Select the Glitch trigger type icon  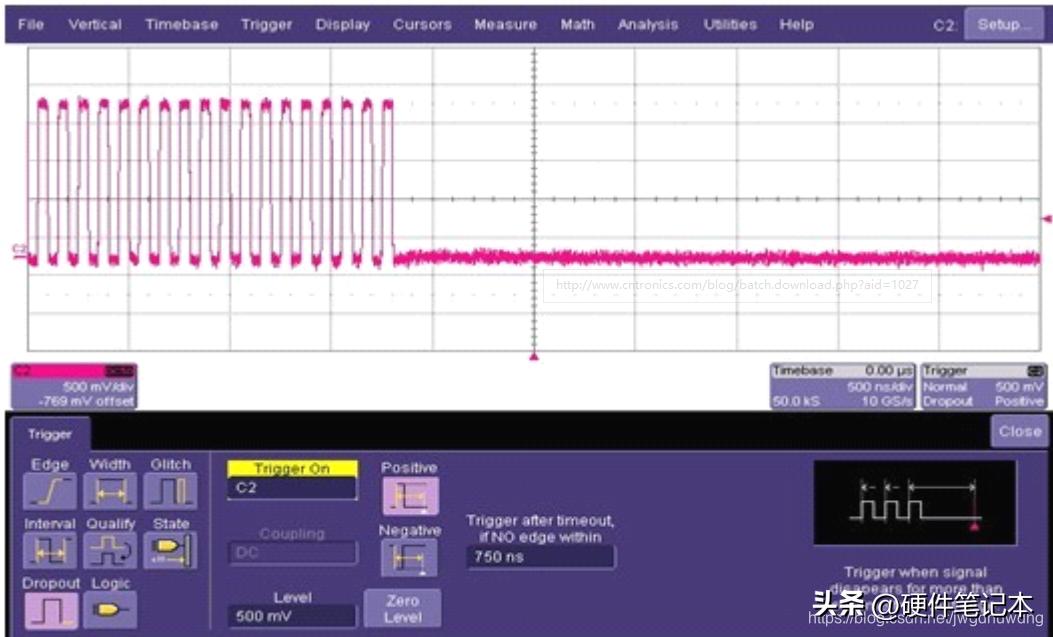(171, 491)
